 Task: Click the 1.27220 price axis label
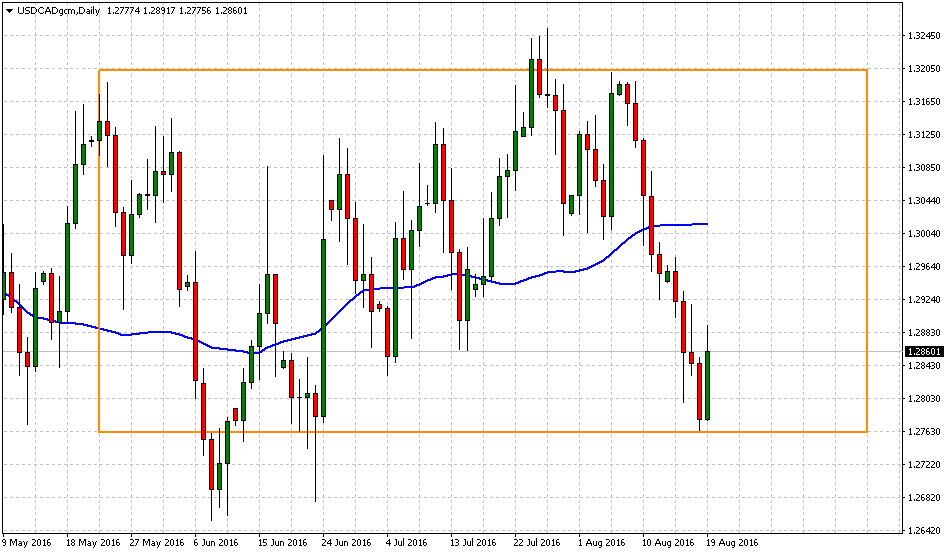click(924, 465)
